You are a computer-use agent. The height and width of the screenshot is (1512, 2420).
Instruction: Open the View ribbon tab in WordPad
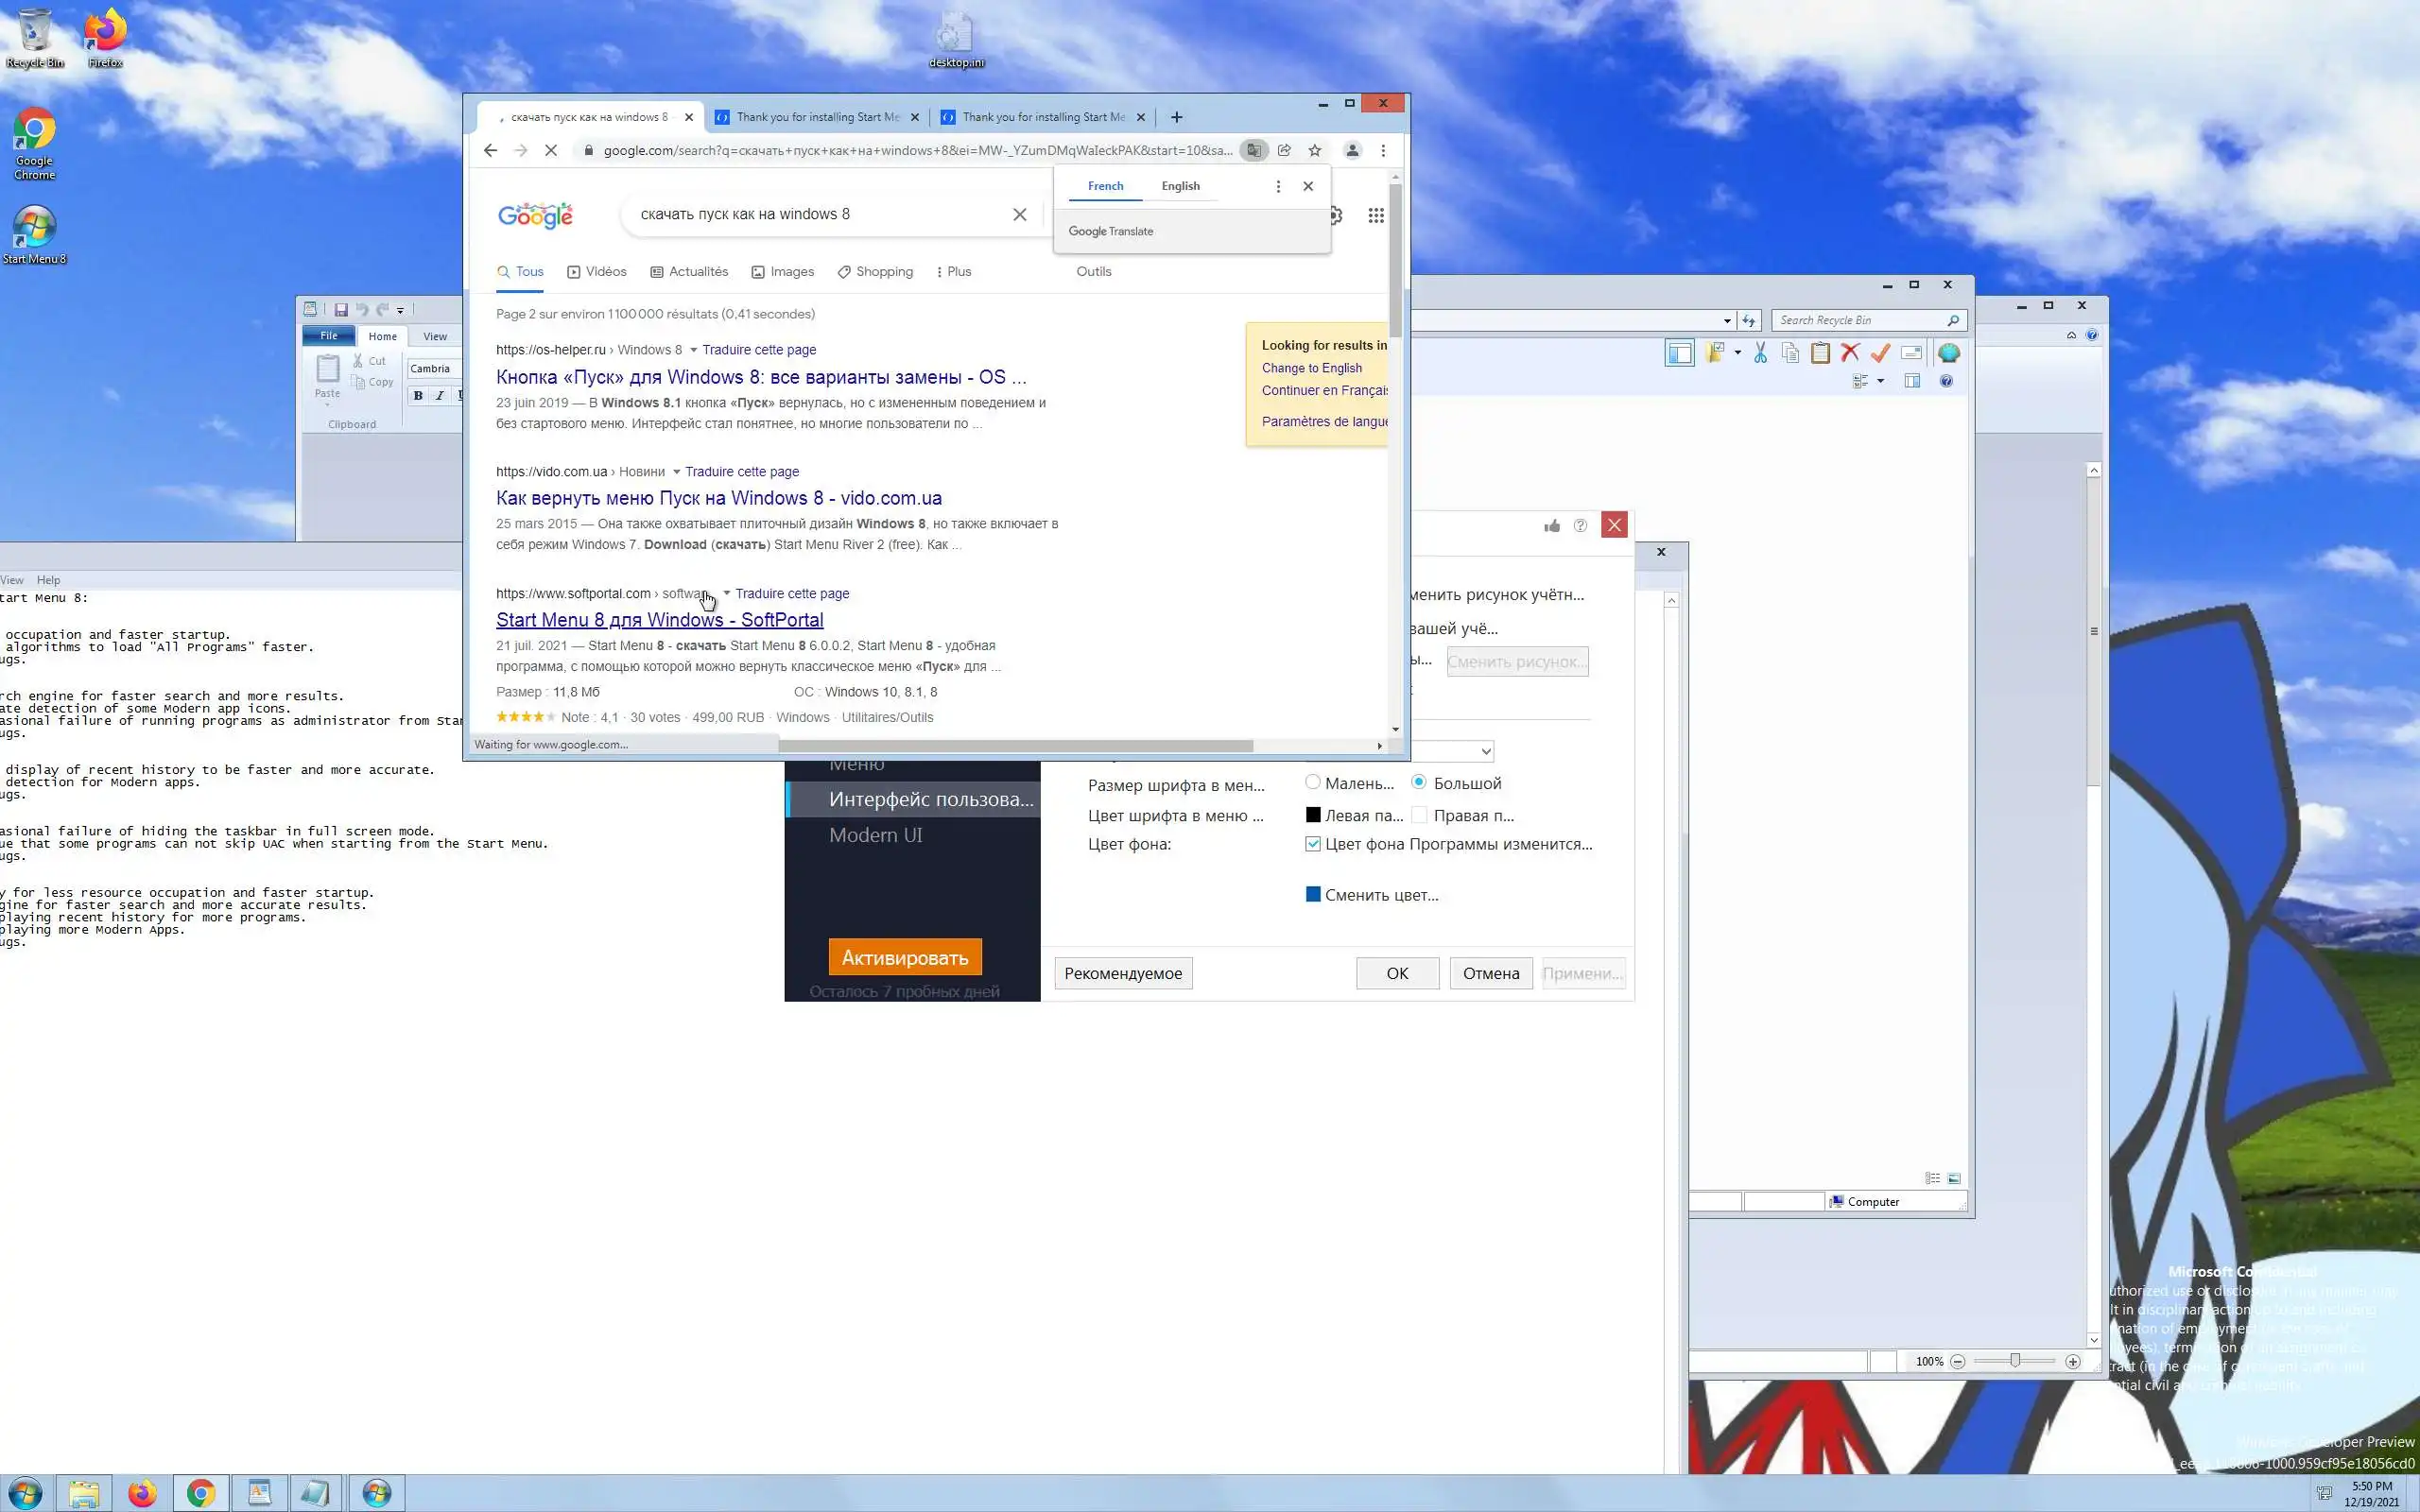point(435,336)
